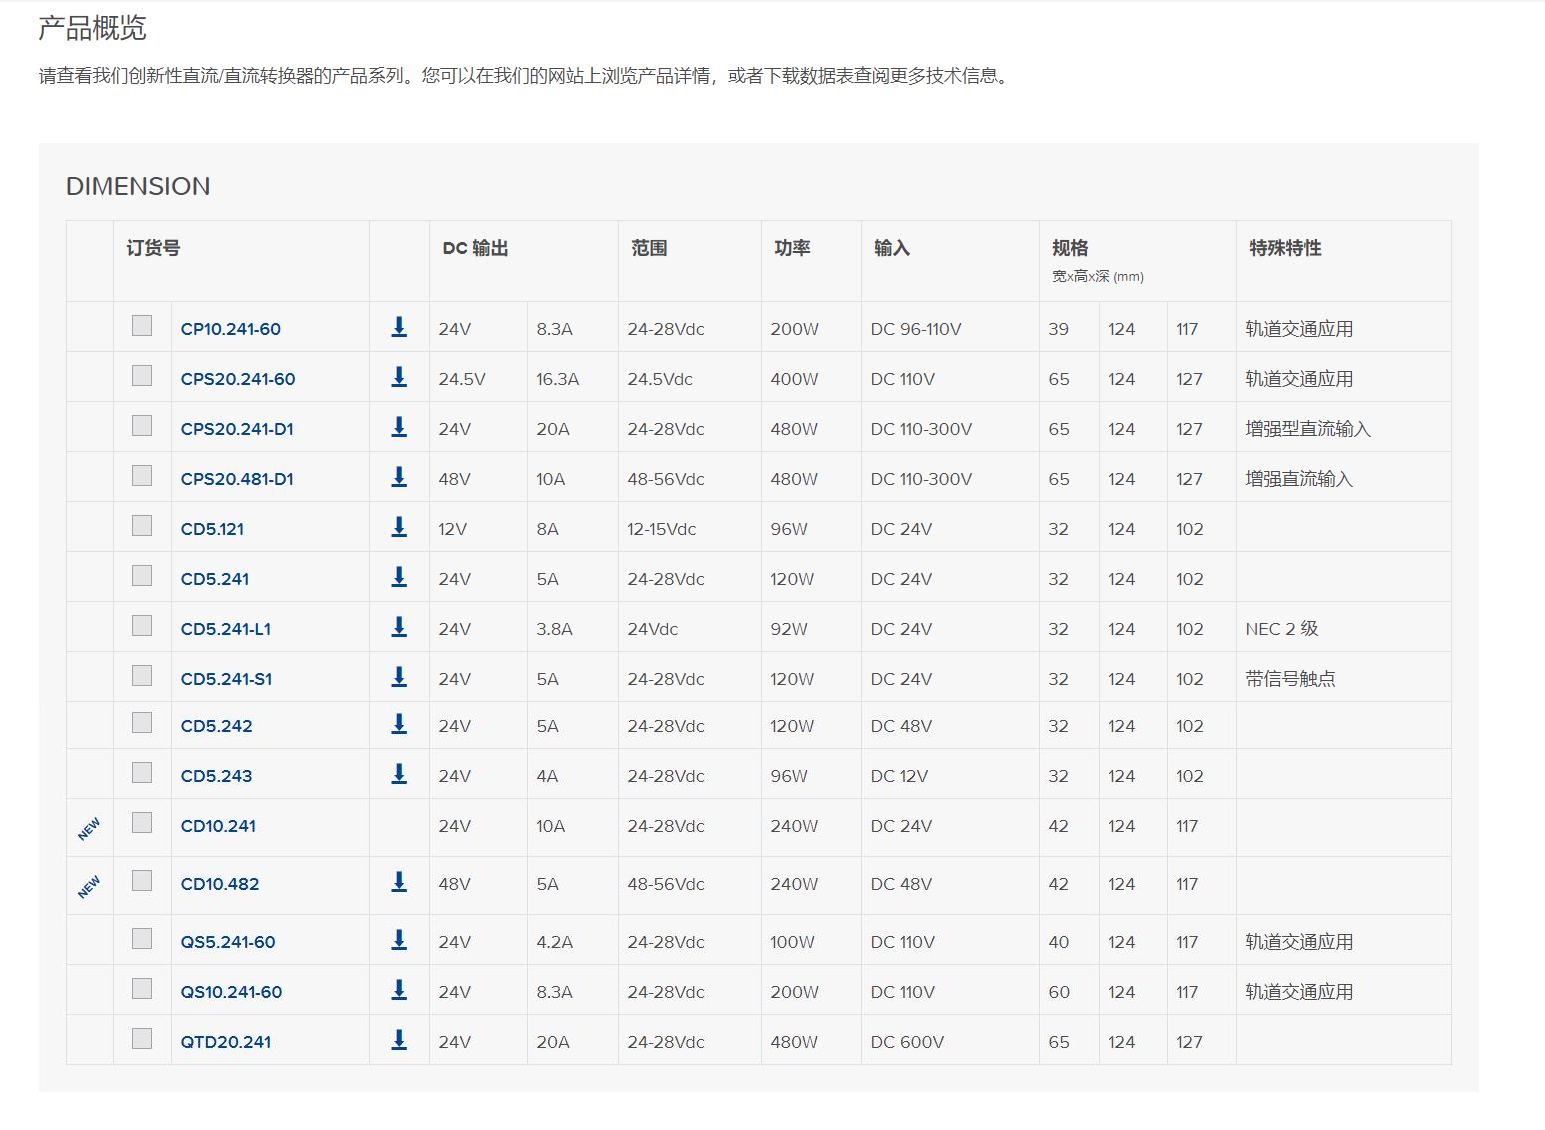Screen dimensions: 1545x1130
Task: Select the CD5.241 row checkbox
Action: 142,576
